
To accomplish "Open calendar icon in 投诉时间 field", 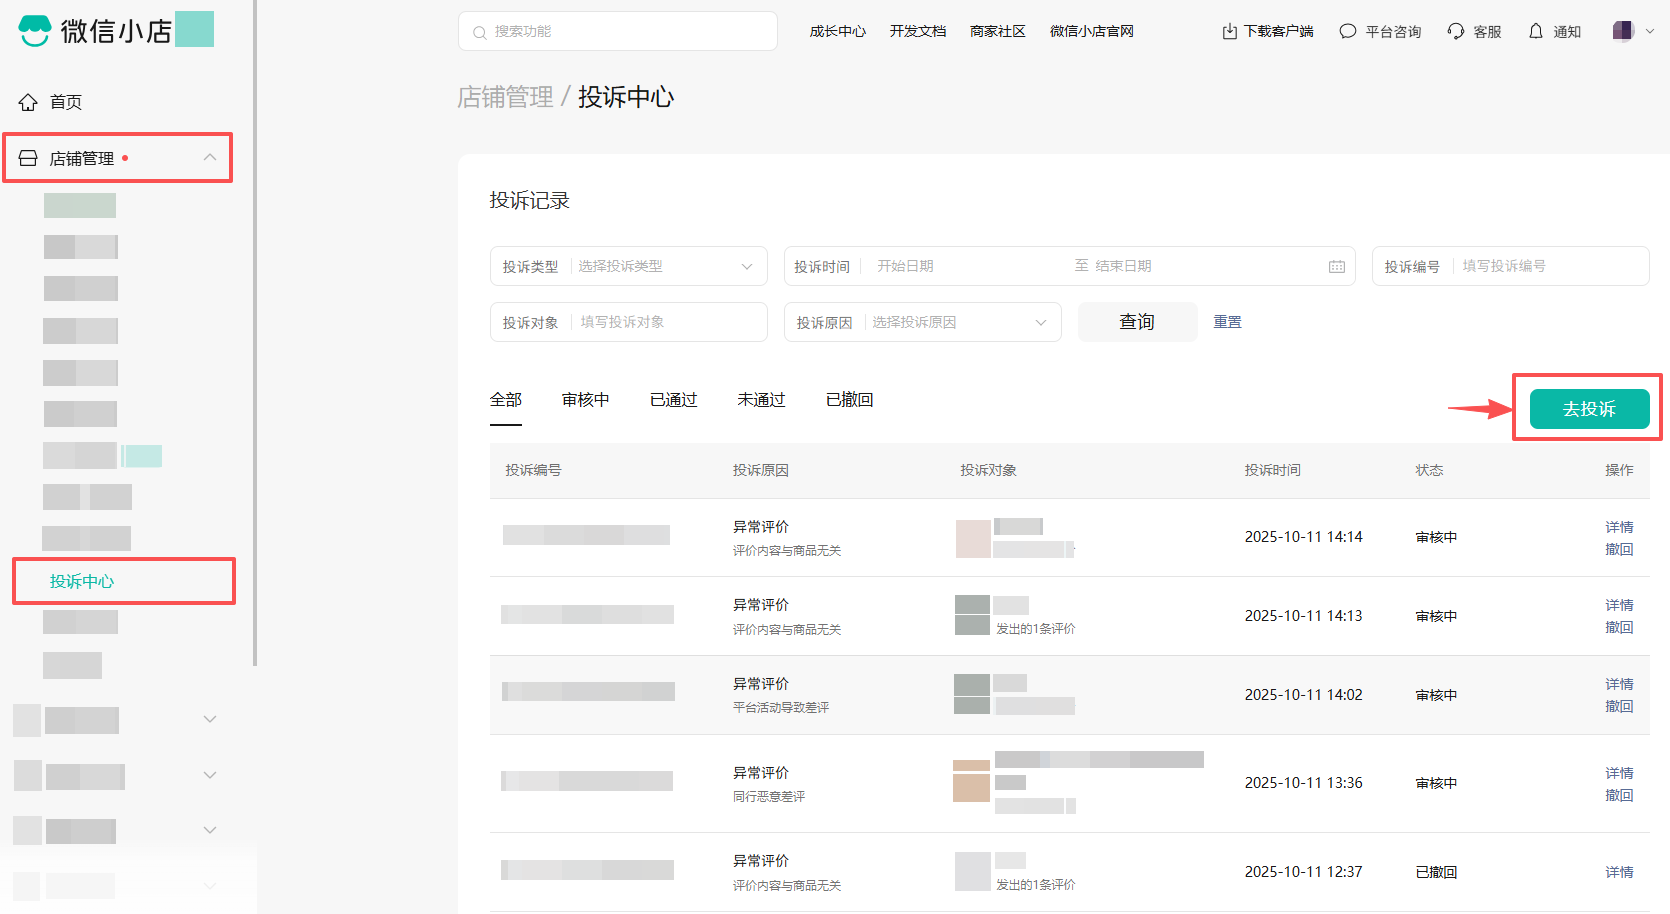I will (1336, 266).
